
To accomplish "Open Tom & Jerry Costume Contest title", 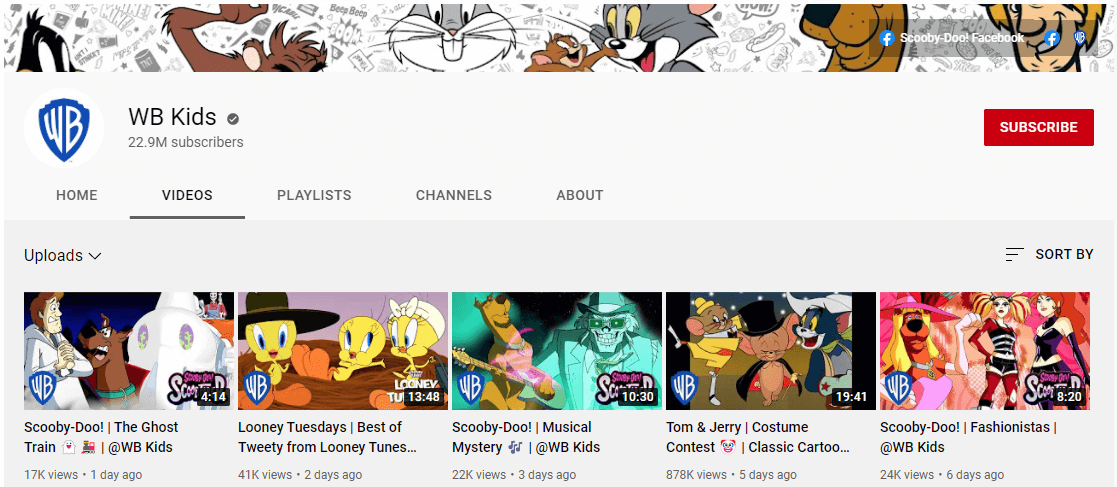I will (x=759, y=437).
